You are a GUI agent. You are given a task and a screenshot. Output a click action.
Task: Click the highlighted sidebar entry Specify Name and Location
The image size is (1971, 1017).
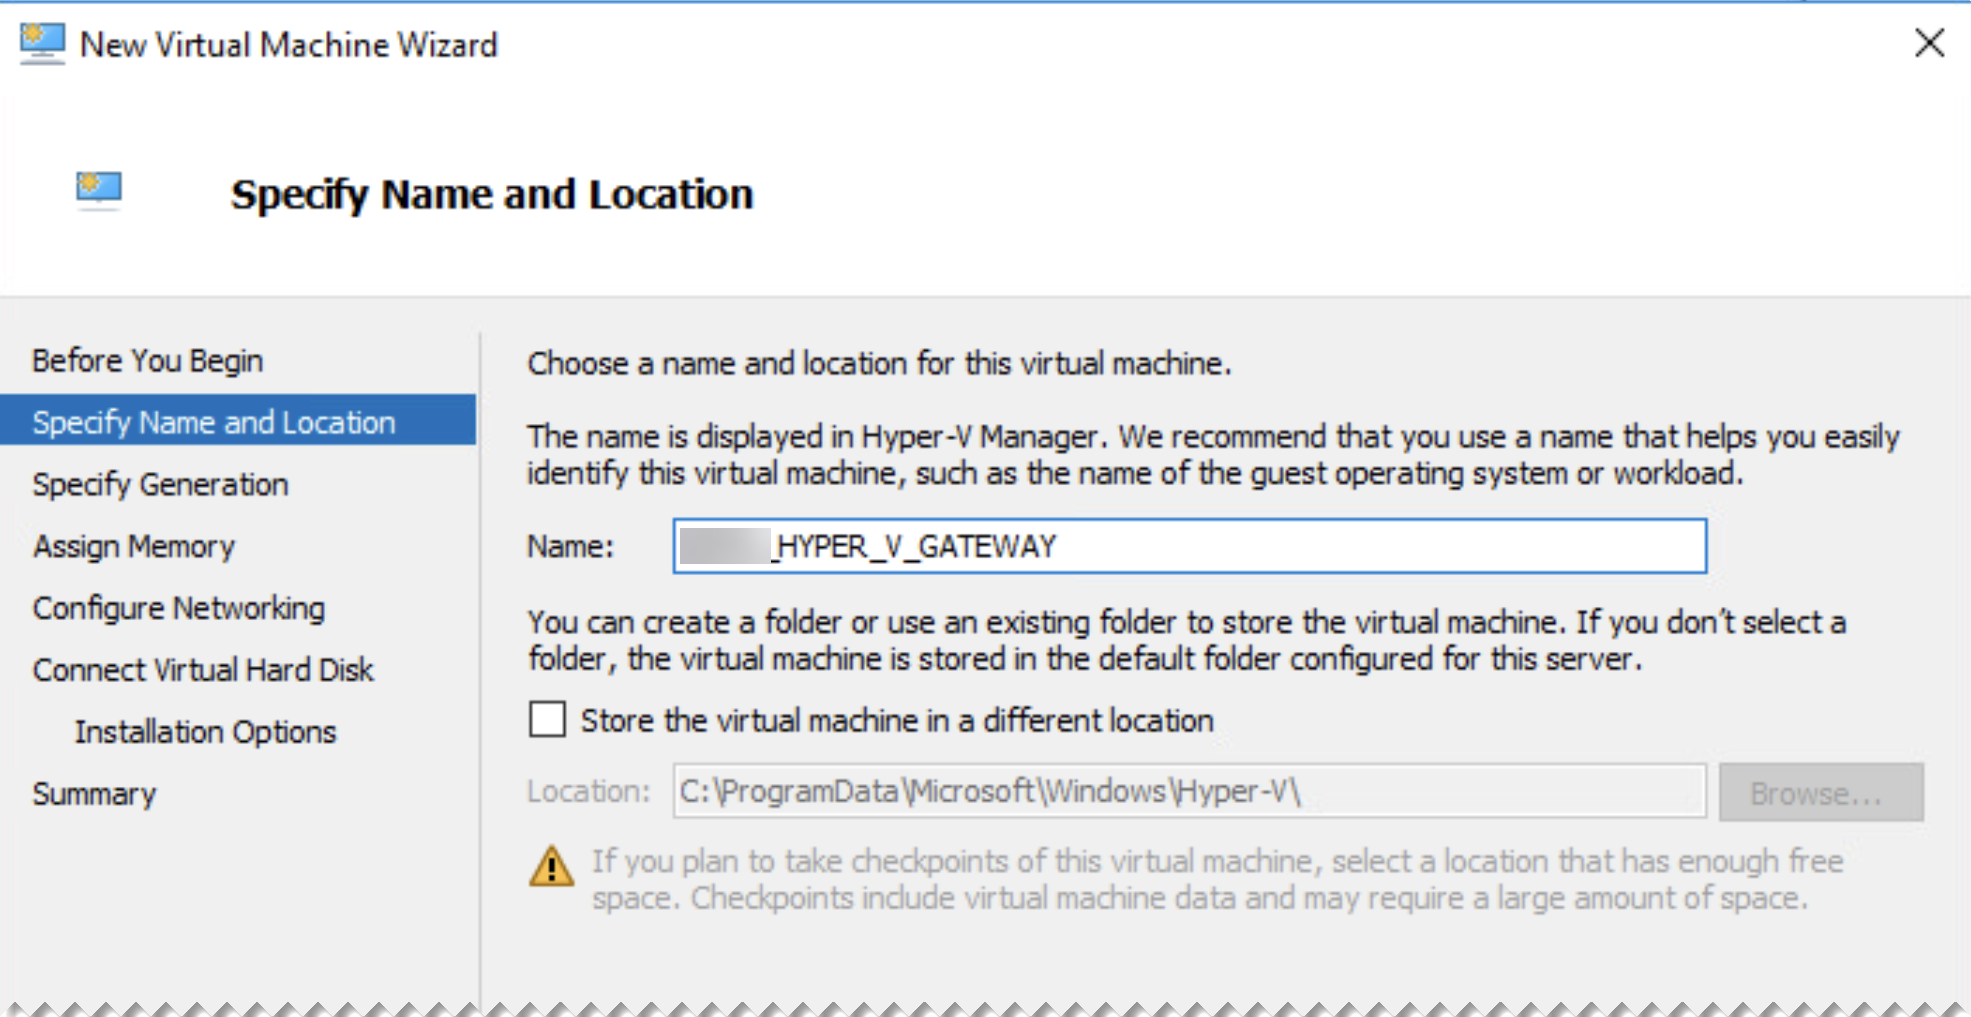(x=214, y=422)
